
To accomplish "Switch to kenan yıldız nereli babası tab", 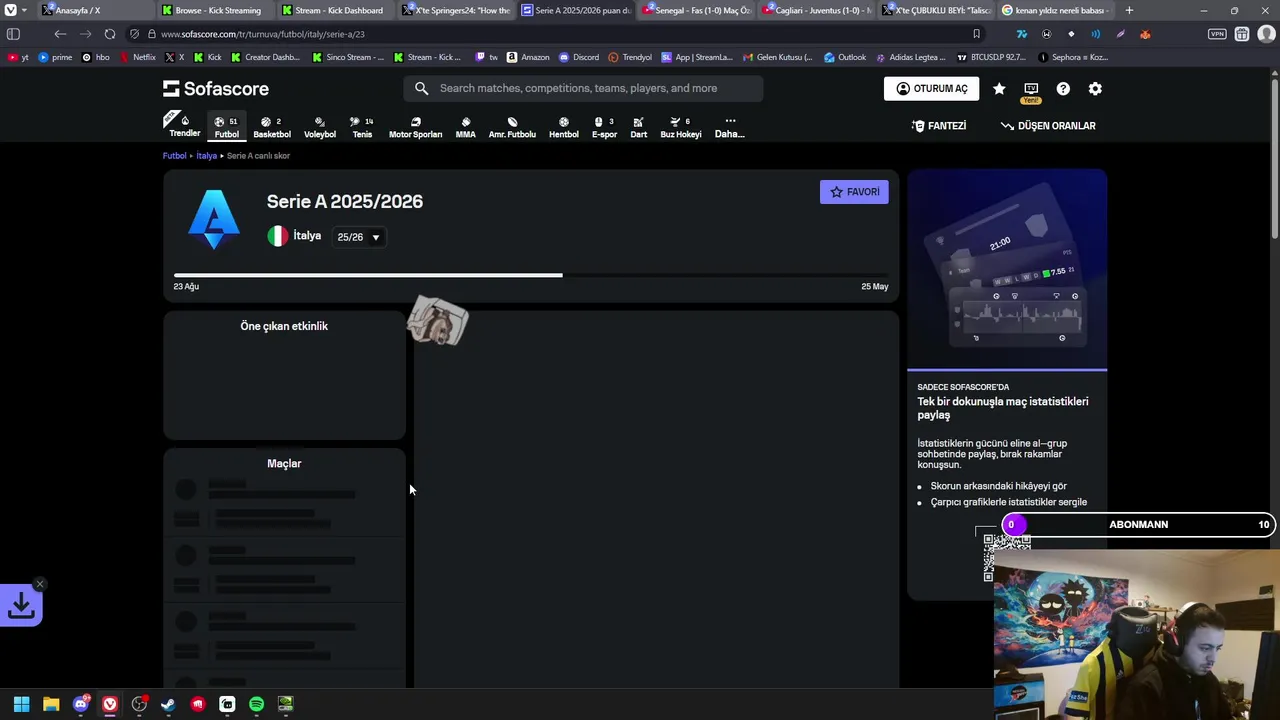I will tap(1057, 10).
